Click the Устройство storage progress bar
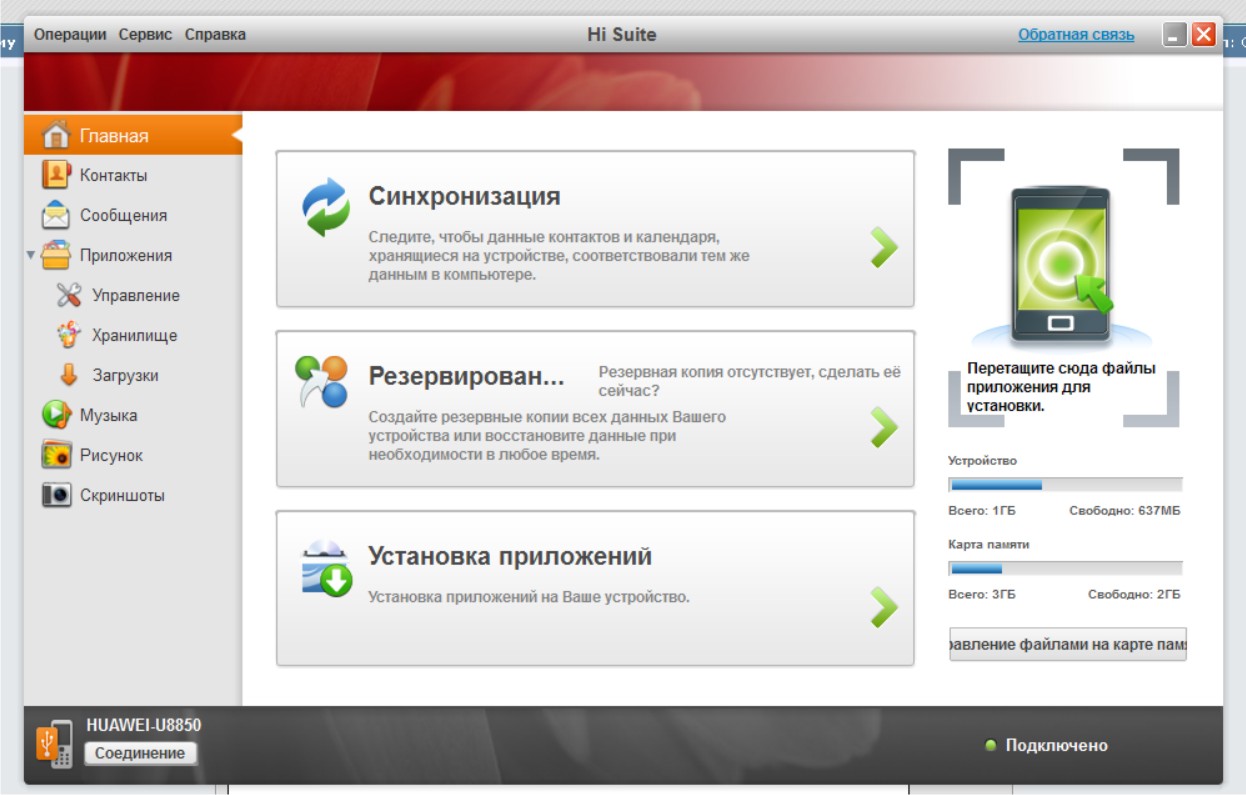 click(1065, 485)
